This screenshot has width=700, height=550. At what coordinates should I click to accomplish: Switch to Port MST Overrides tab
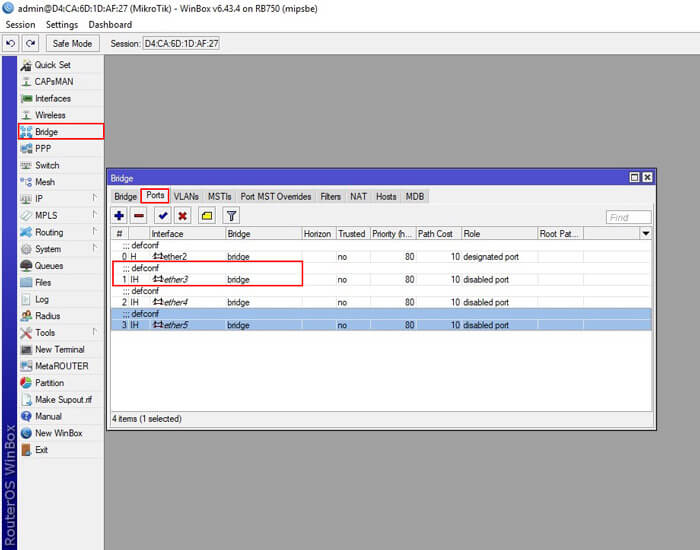click(276, 196)
